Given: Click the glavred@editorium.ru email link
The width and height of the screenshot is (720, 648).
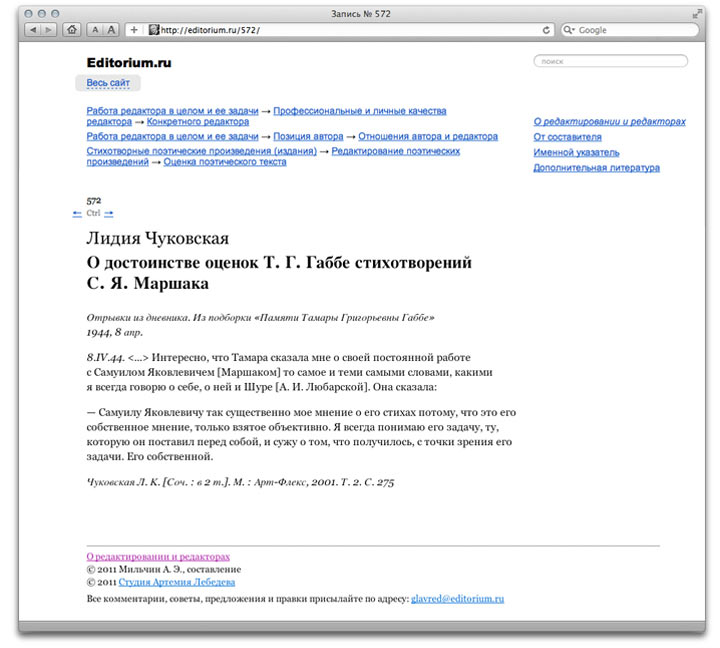Looking at the screenshot, I should [x=457, y=598].
